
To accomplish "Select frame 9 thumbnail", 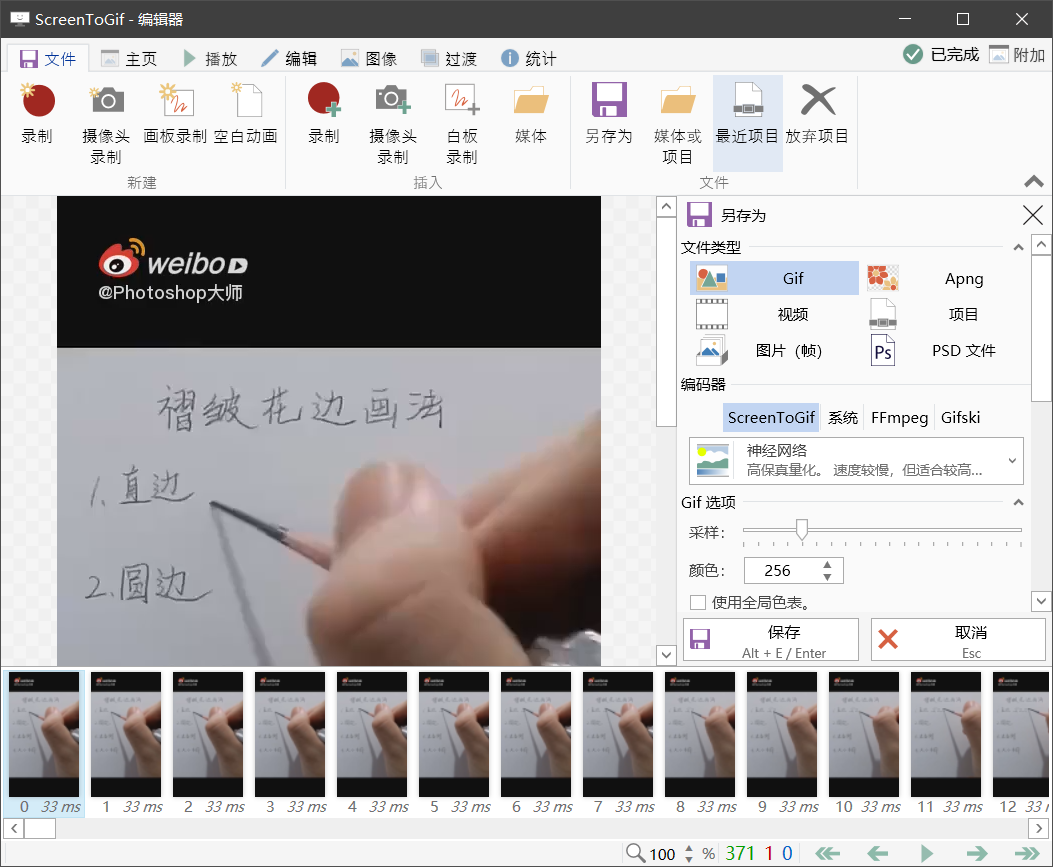I will point(782,744).
